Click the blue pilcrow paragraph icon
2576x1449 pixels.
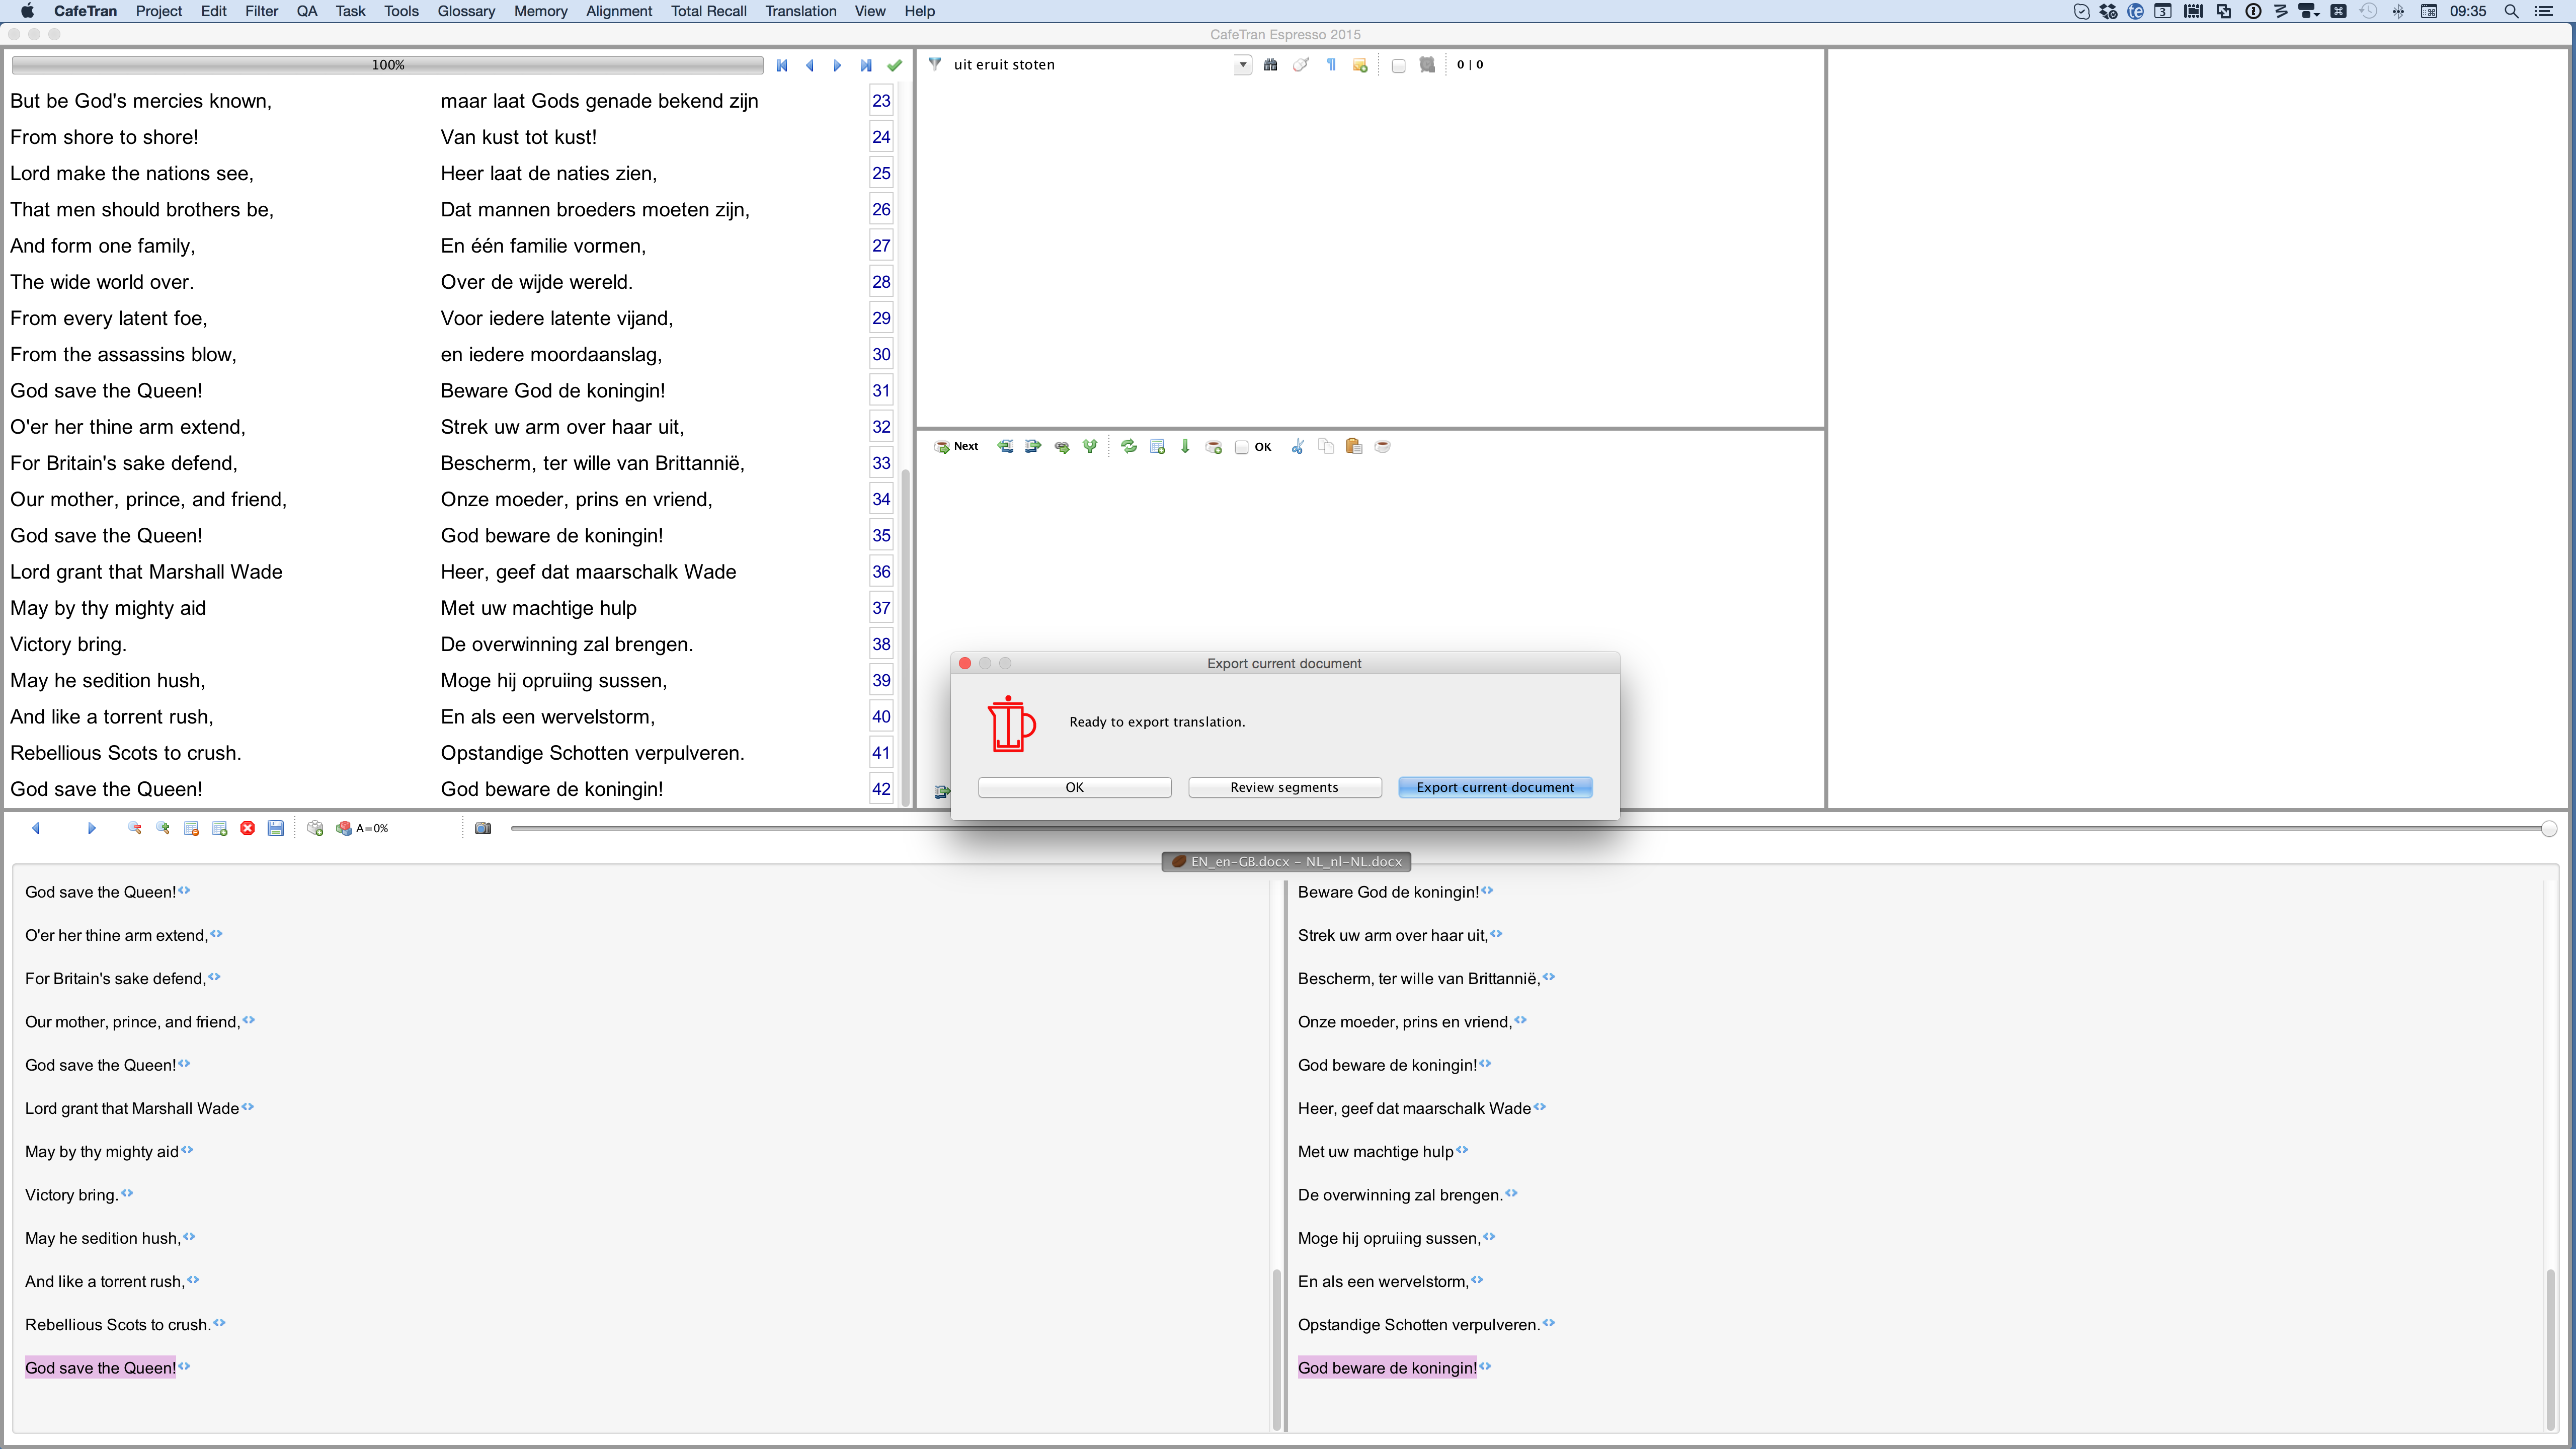(1331, 65)
